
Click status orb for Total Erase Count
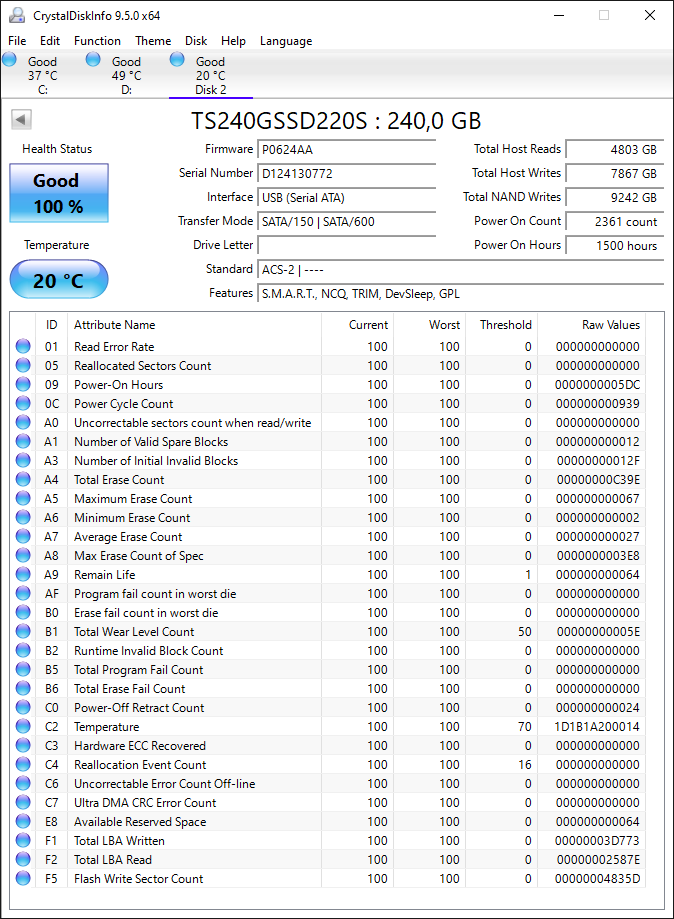click(x=23, y=479)
